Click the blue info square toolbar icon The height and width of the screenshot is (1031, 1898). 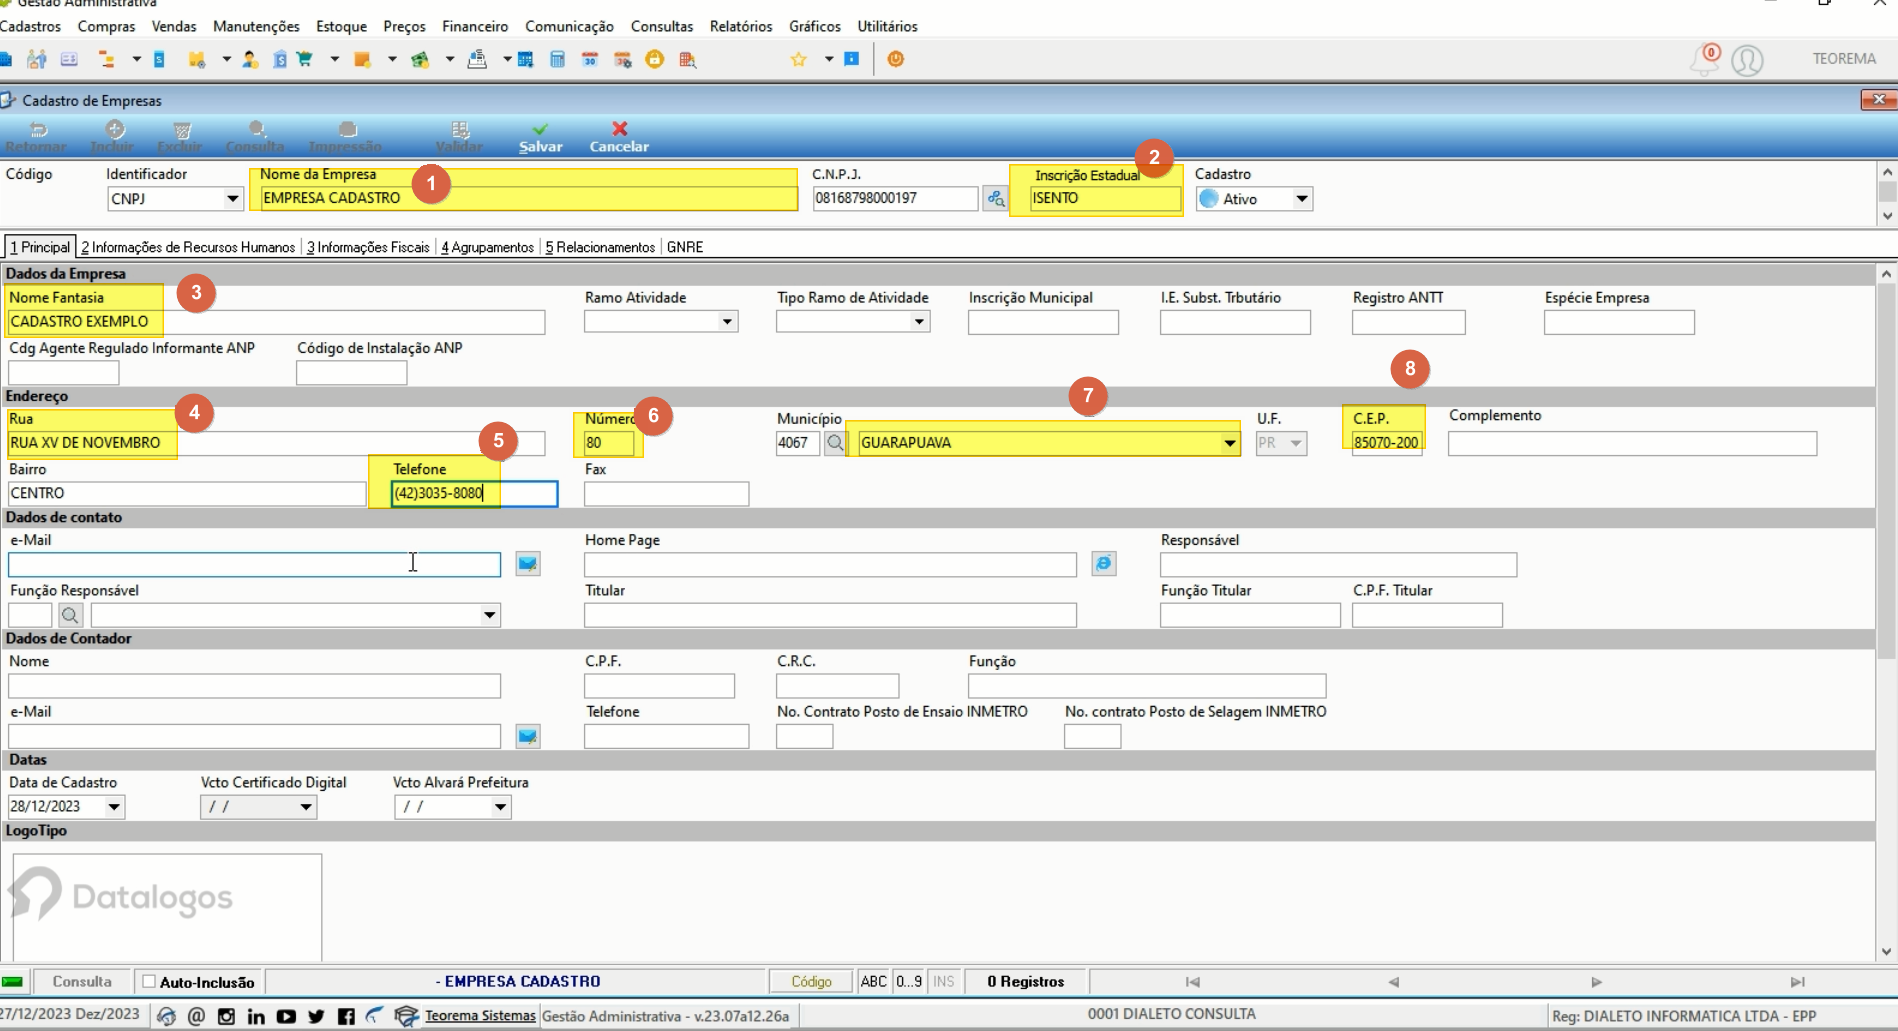[x=852, y=59]
